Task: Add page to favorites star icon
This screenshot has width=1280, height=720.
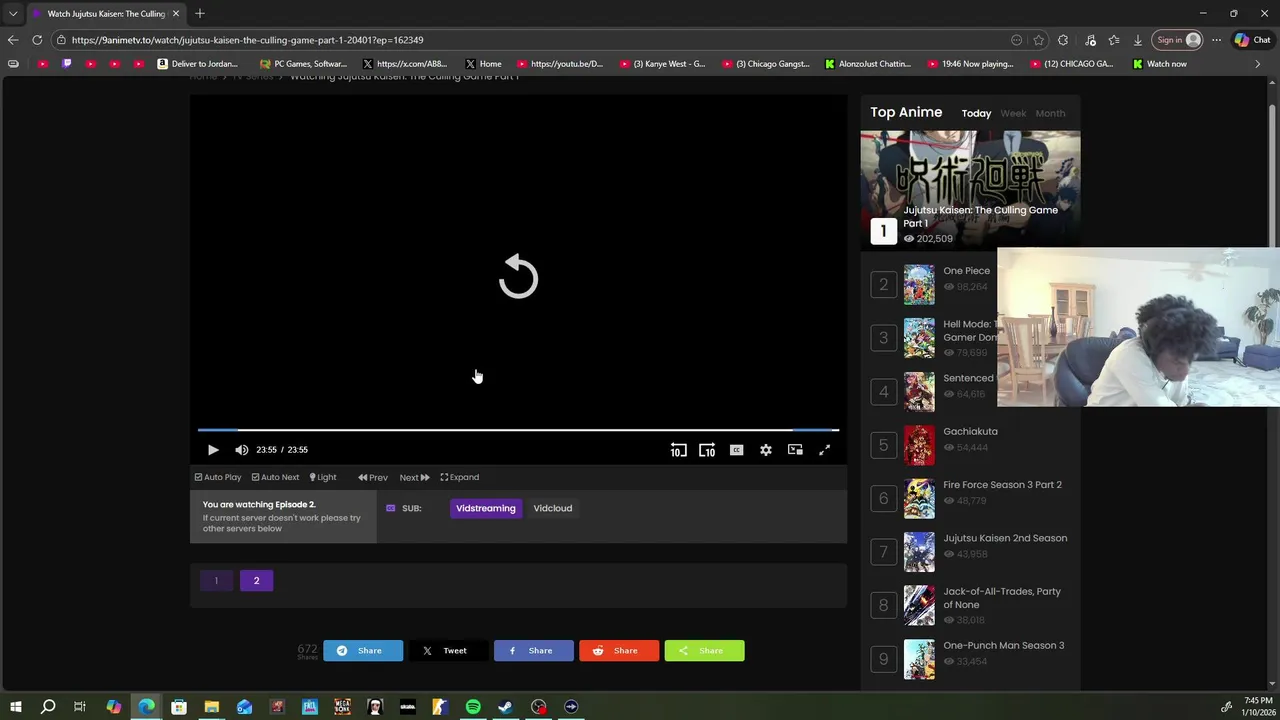Action: [1039, 40]
